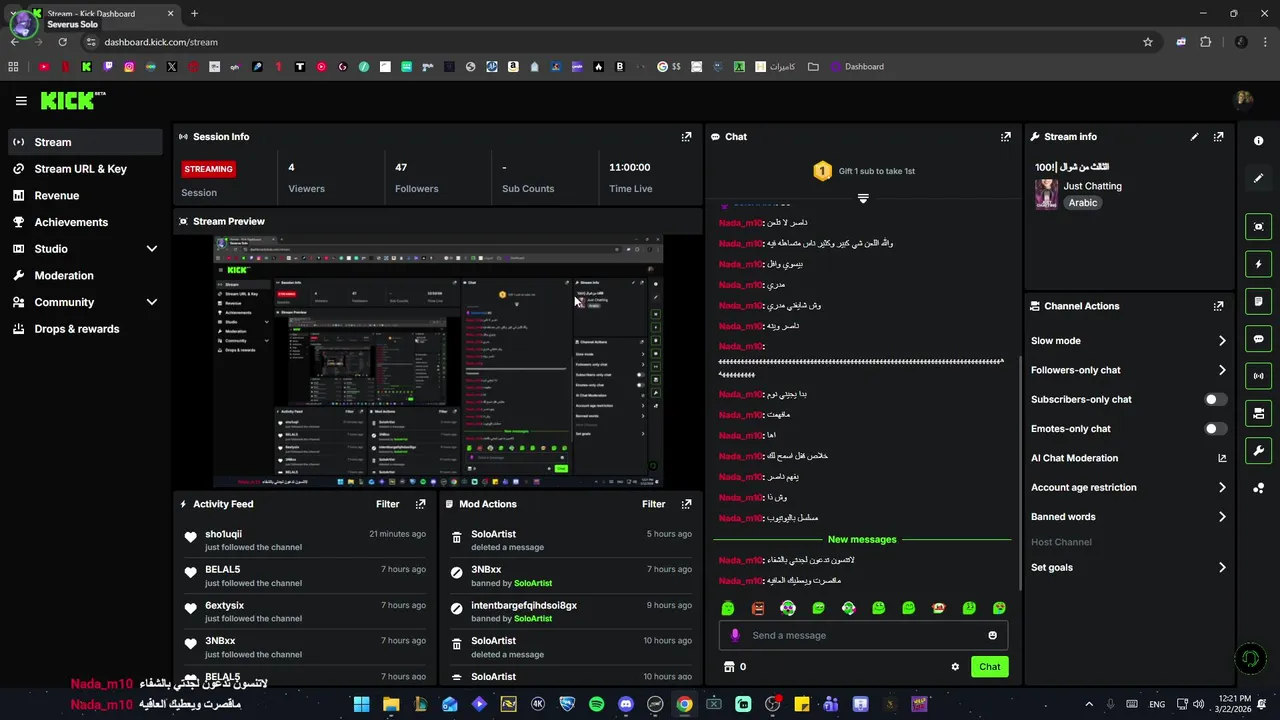Open Spotify from the taskbar
Viewport: 1280px width, 720px height.
click(x=597, y=704)
